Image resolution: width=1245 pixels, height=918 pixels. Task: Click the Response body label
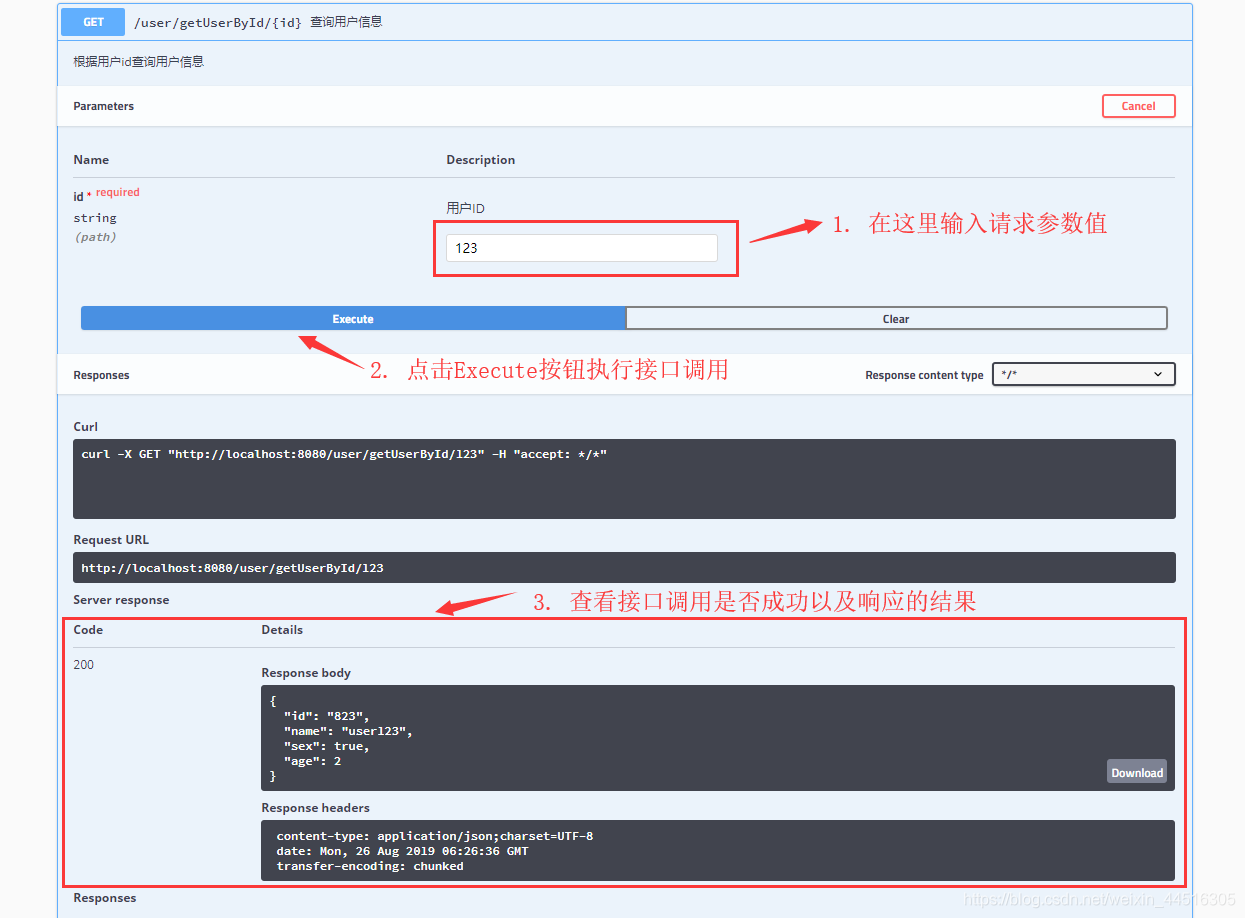pos(306,673)
